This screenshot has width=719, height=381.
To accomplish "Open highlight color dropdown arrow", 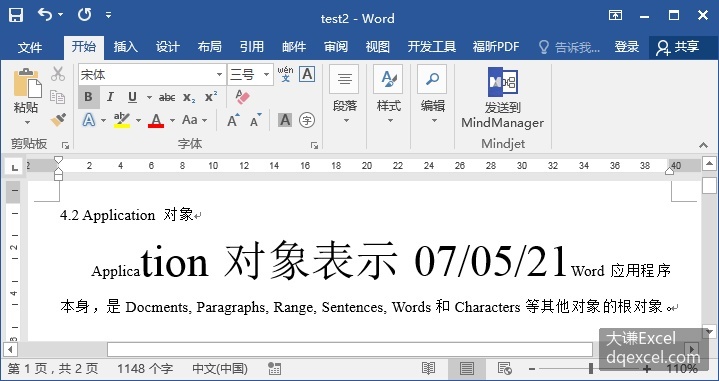I will [138, 121].
